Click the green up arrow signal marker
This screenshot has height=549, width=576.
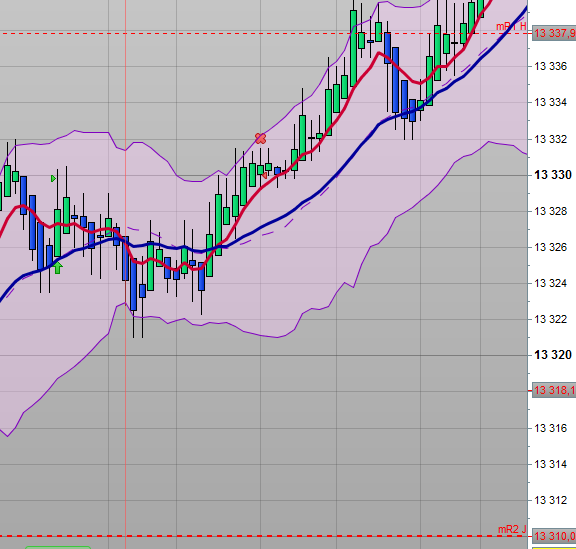[58, 268]
